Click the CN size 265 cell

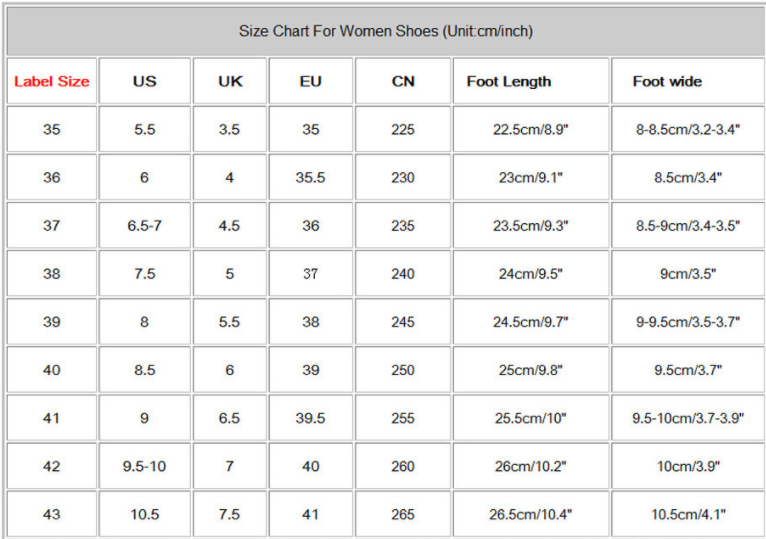403,514
